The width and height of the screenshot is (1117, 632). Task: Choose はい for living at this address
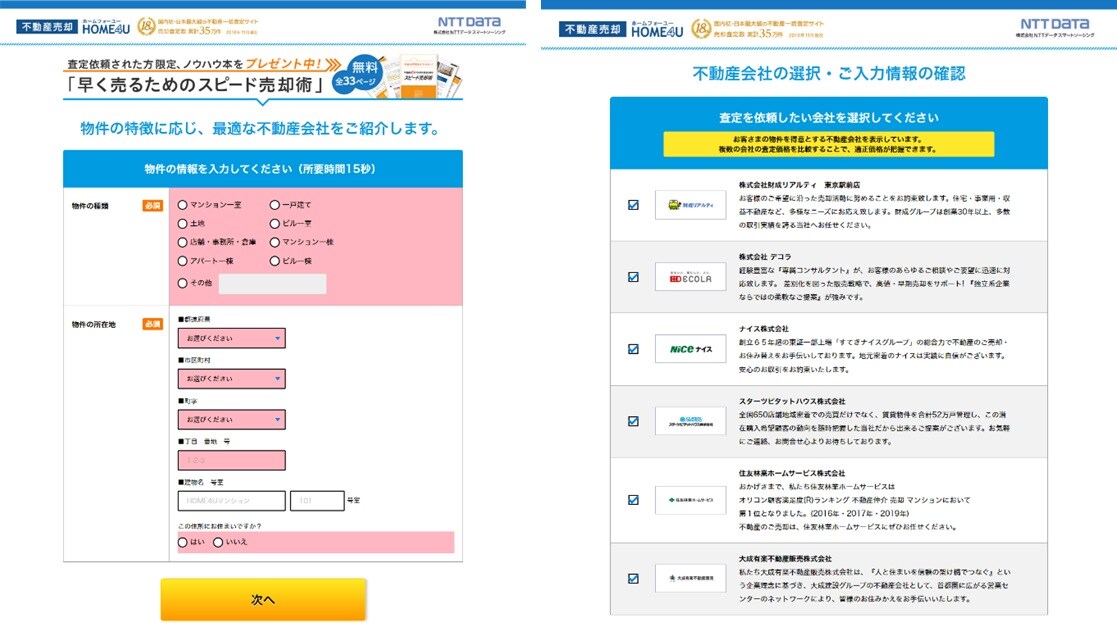(183, 542)
